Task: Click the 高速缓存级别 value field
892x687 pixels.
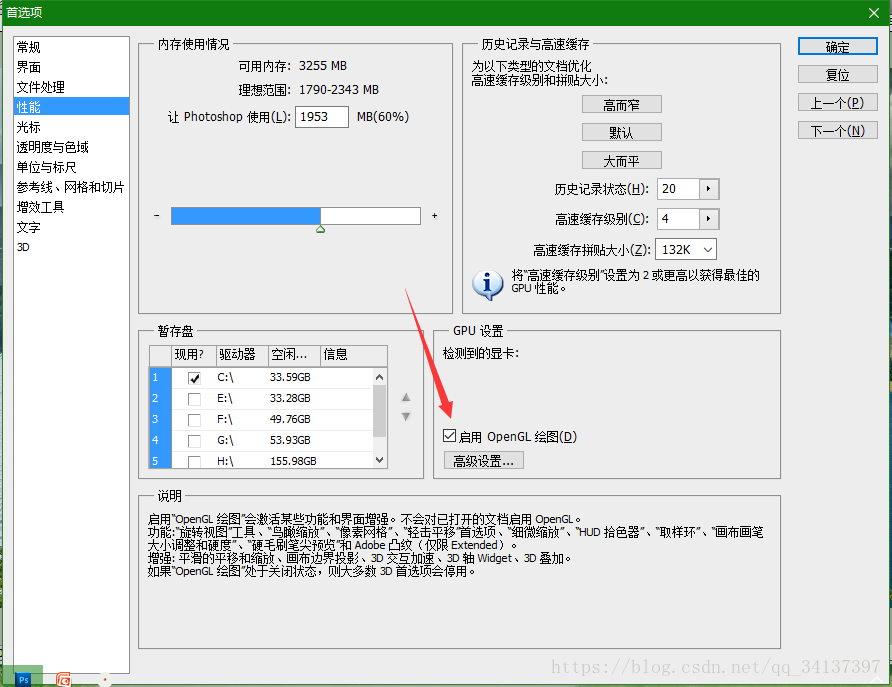Action: [x=678, y=219]
